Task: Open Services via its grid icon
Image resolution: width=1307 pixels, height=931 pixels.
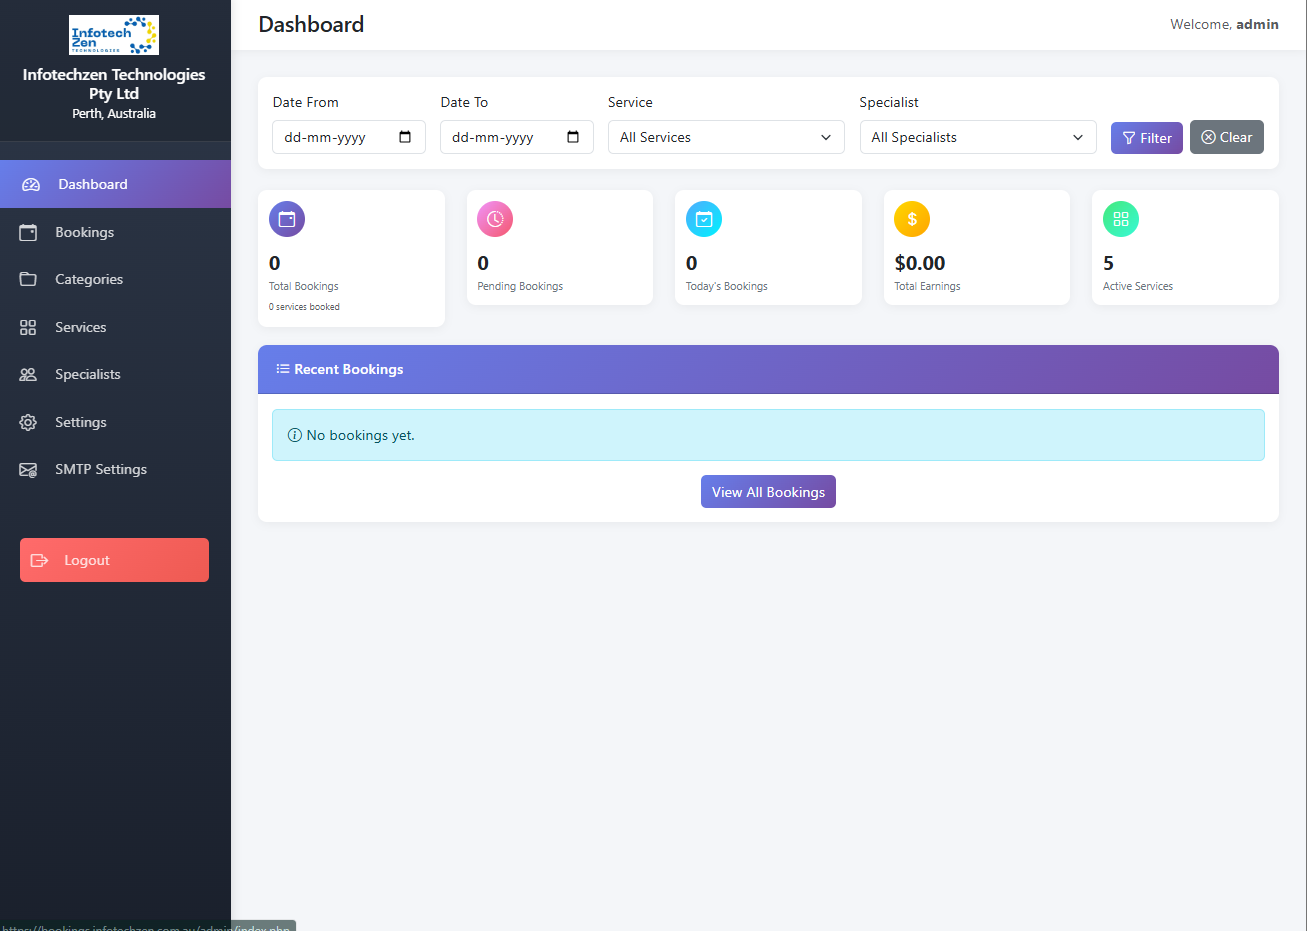Action: pyautogui.click(x=31, y=326)
